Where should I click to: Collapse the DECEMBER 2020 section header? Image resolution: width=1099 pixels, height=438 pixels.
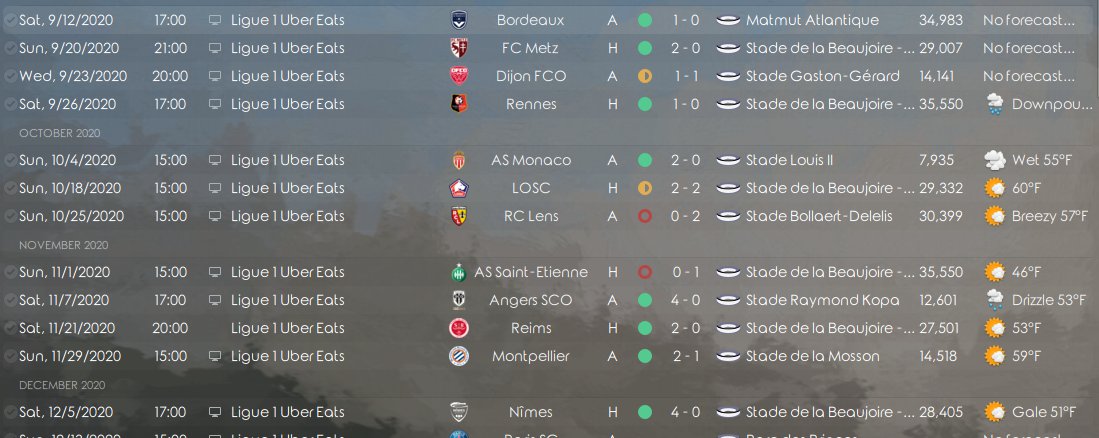[x=62, y=385]
